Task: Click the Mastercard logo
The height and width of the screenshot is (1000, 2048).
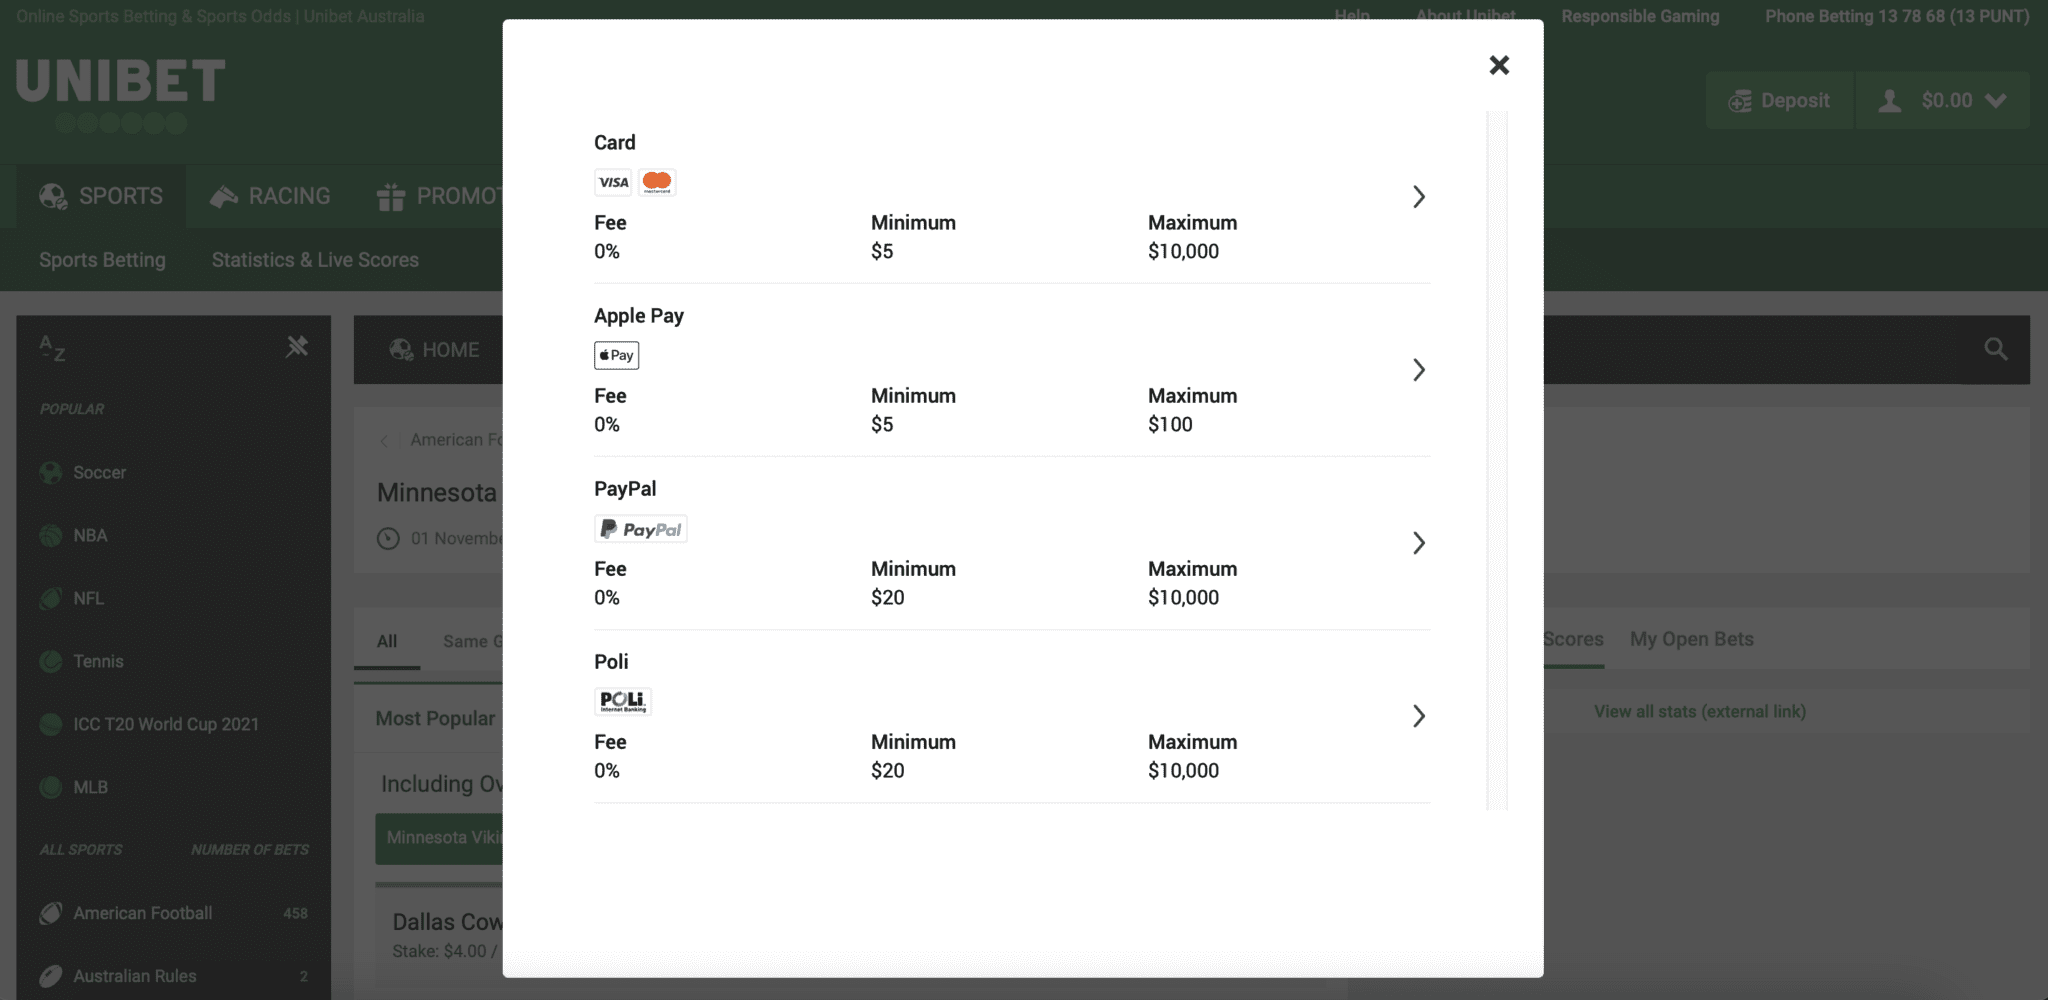Action: tap(657, 182)
